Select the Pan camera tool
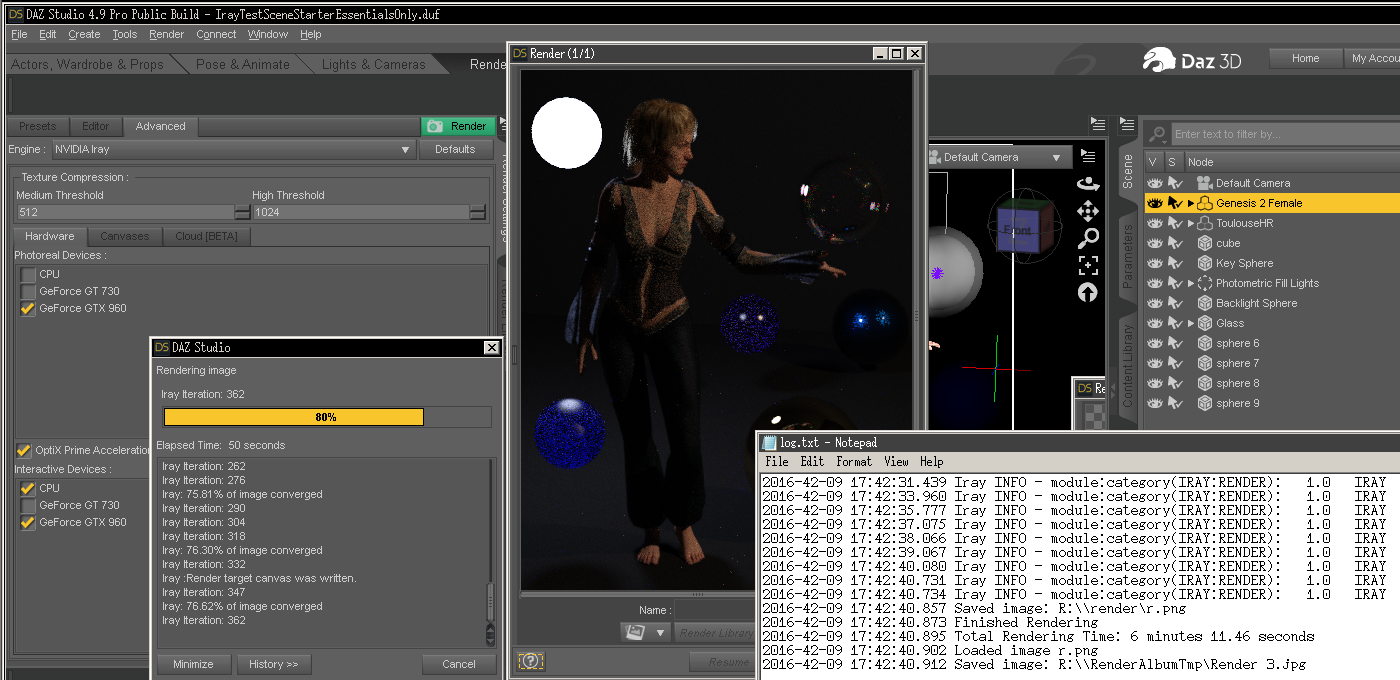Viewport: 1400px width, 680px height. (x=1088, y=211)
